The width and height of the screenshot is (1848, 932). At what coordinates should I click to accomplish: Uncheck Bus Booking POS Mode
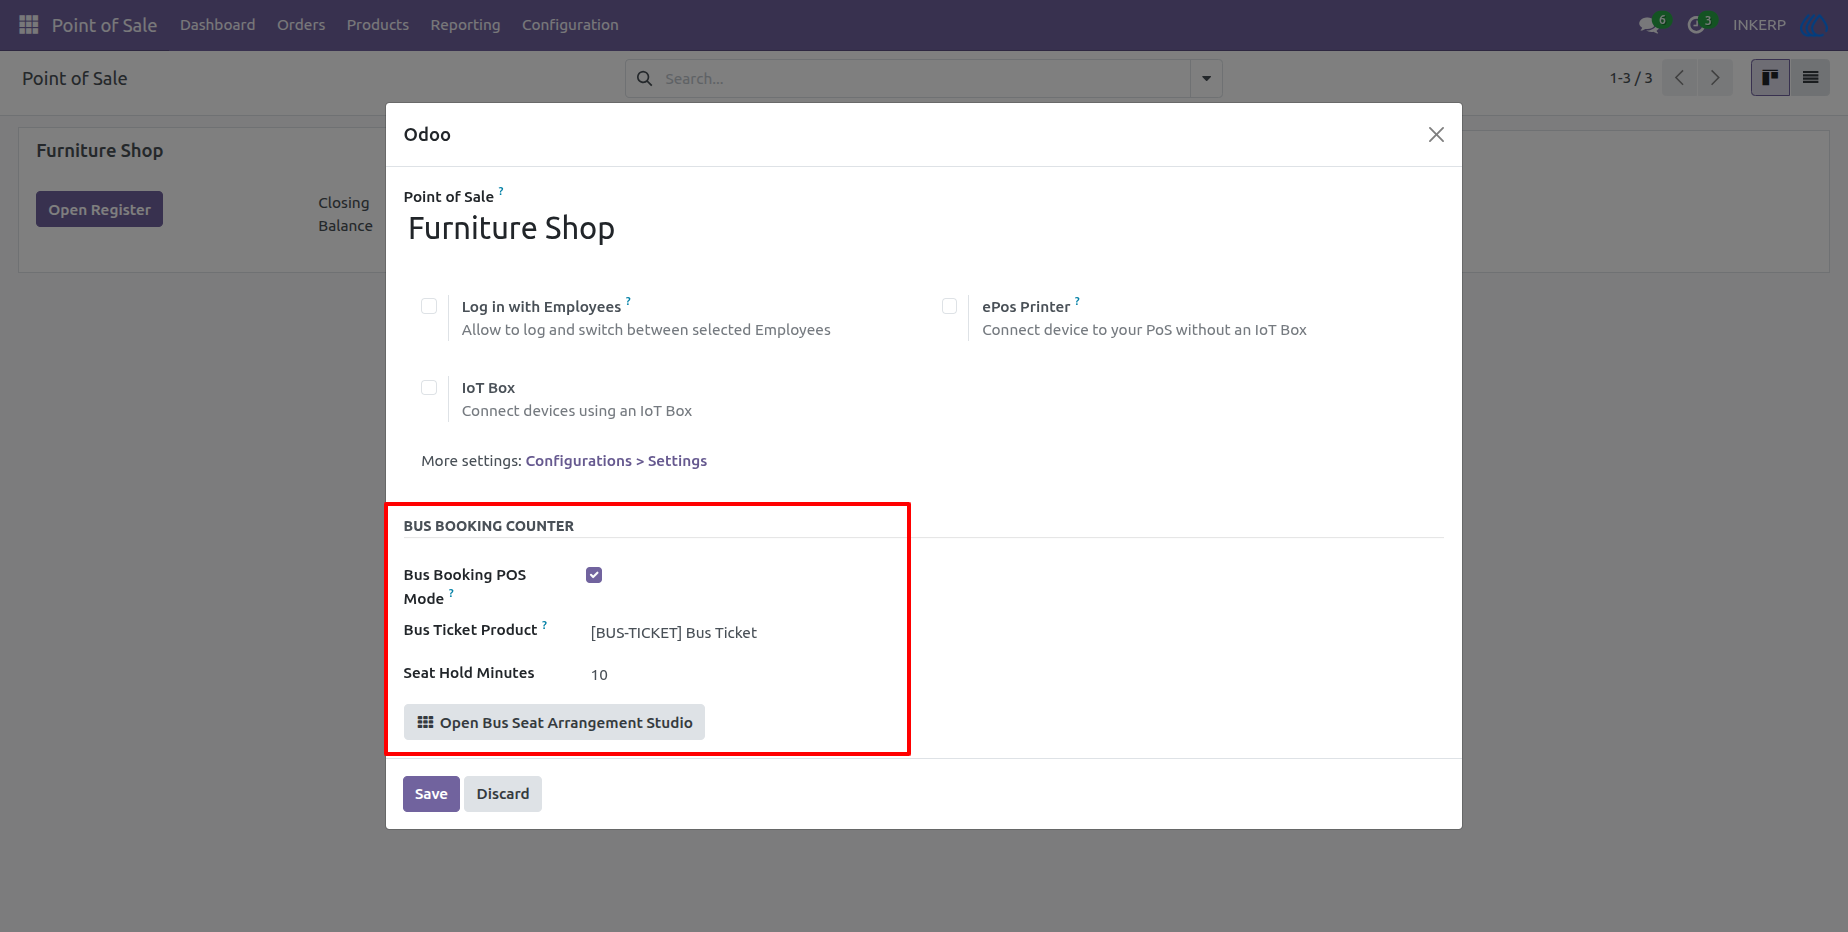[594, 575]
